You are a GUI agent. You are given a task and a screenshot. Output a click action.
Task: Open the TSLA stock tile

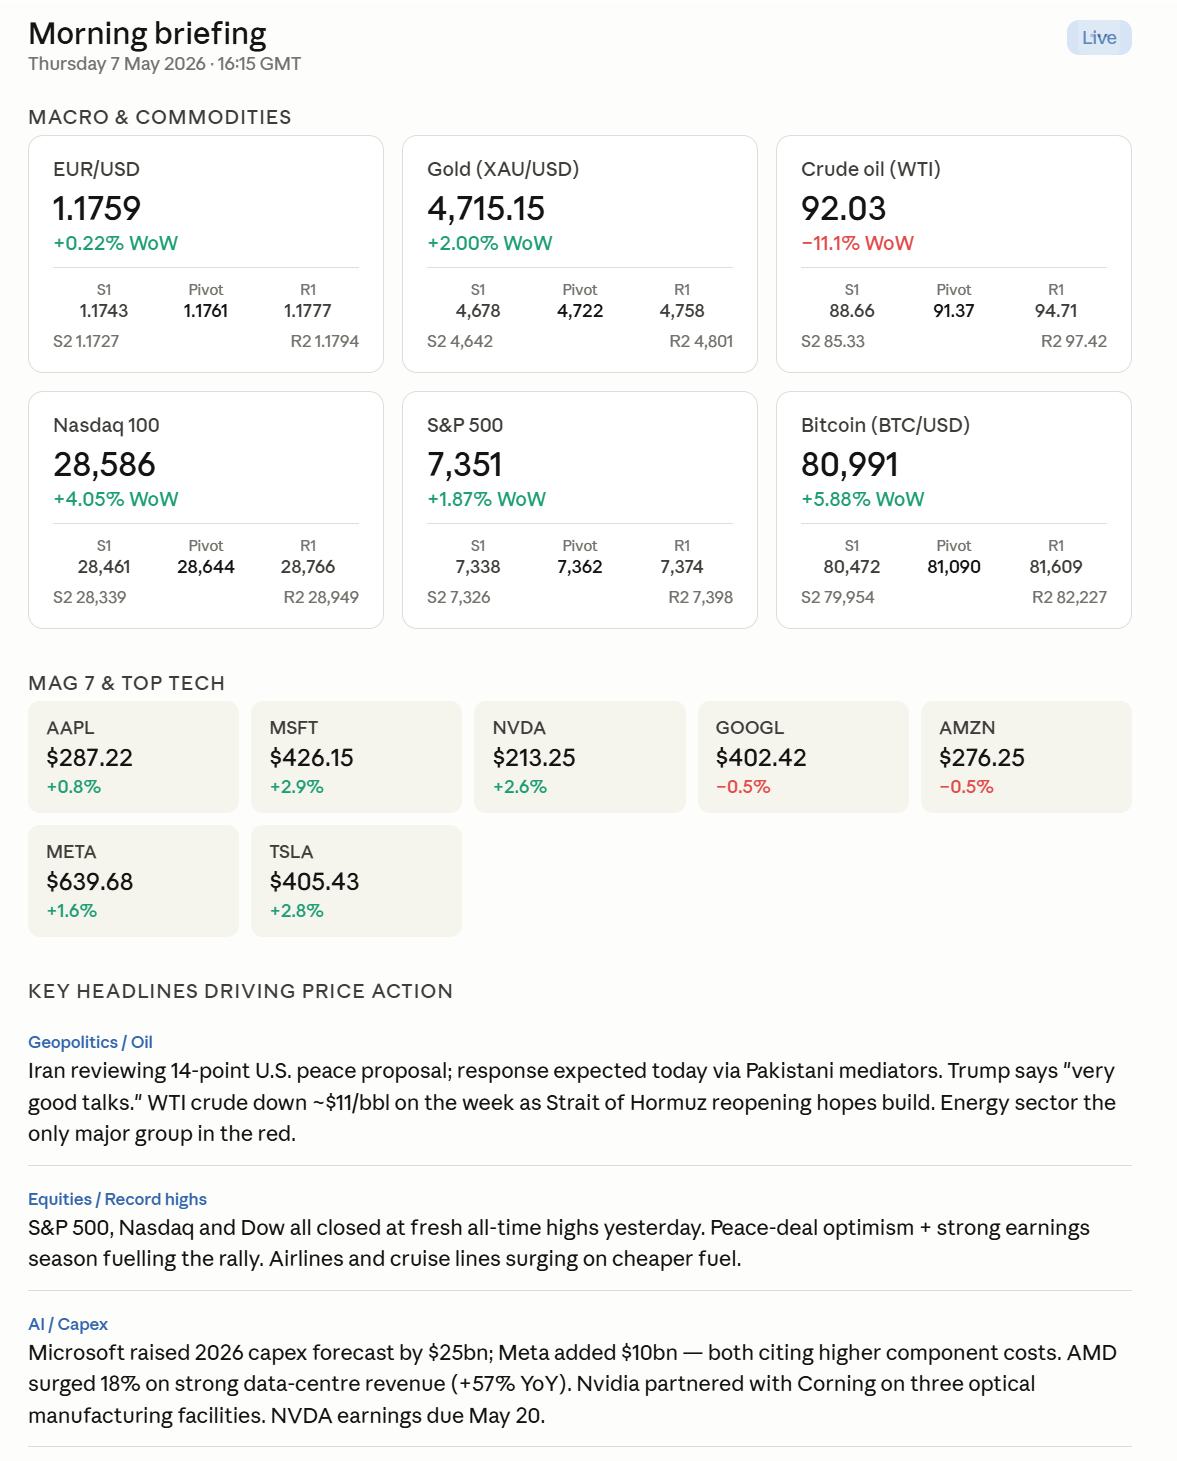tap(356, 881)
